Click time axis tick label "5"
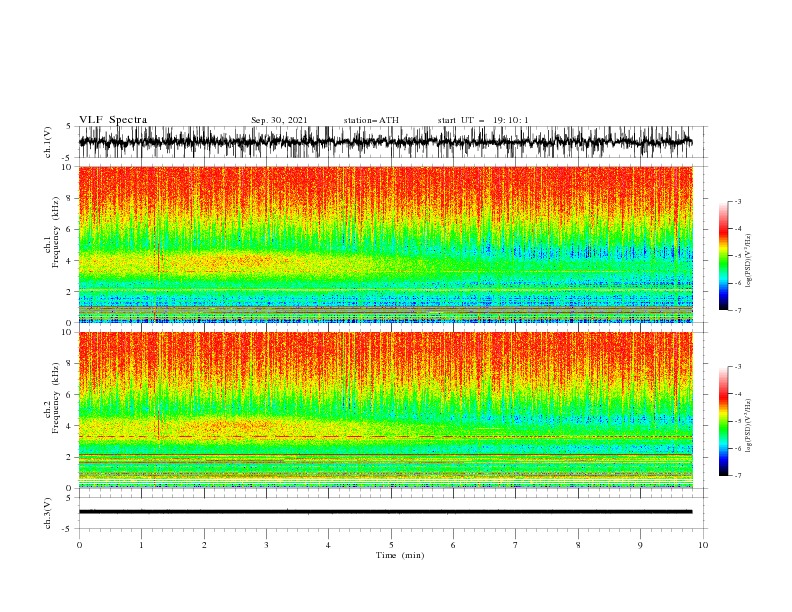The image size is (792, 612). [391, 545]
